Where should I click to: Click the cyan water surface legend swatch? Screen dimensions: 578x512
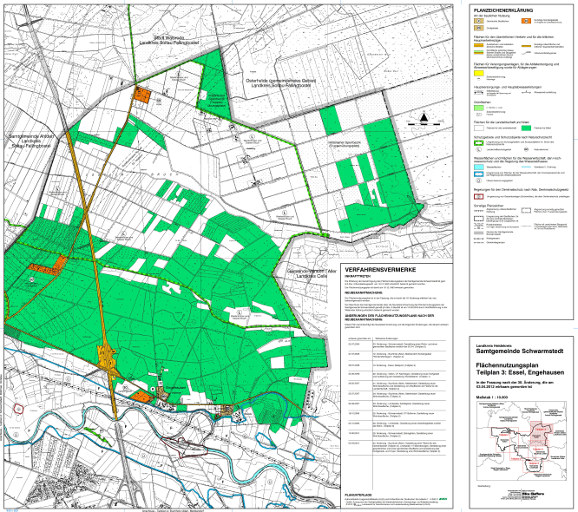(478, 167)
